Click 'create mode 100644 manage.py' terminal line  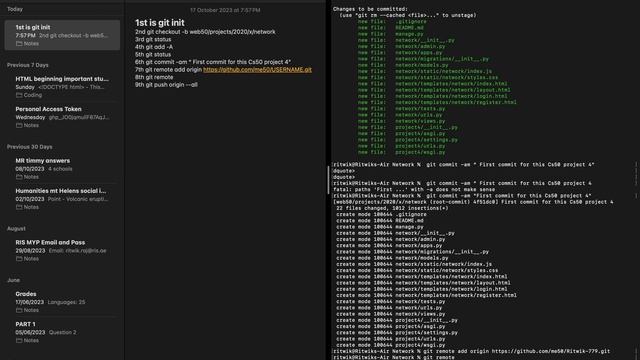pyautogui.click(x=380, y=227)
